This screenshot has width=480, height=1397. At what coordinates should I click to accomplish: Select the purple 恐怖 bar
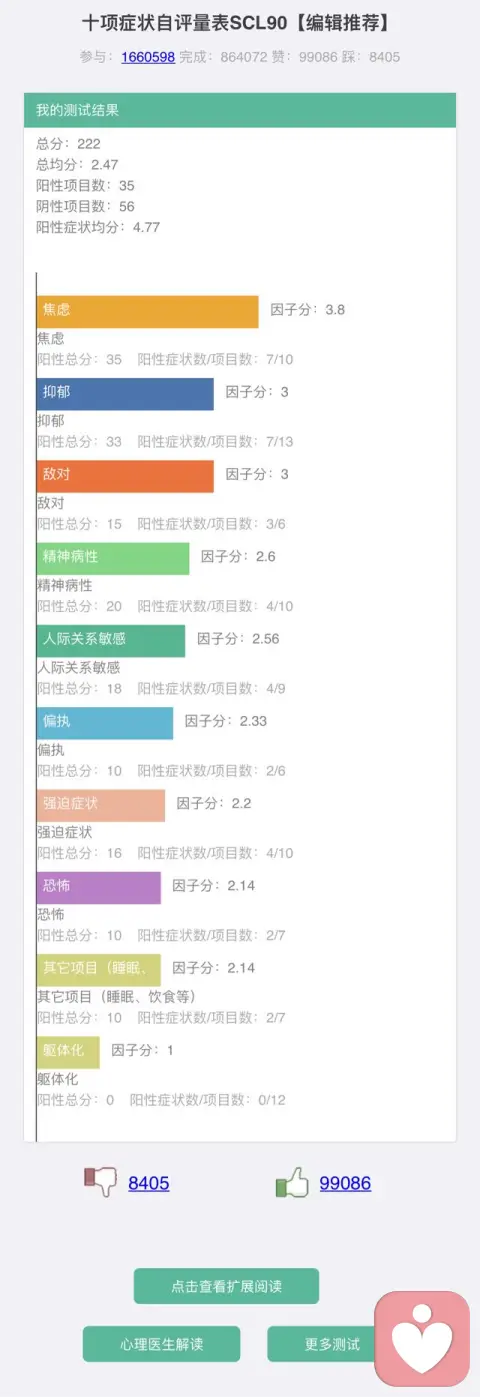99,887
